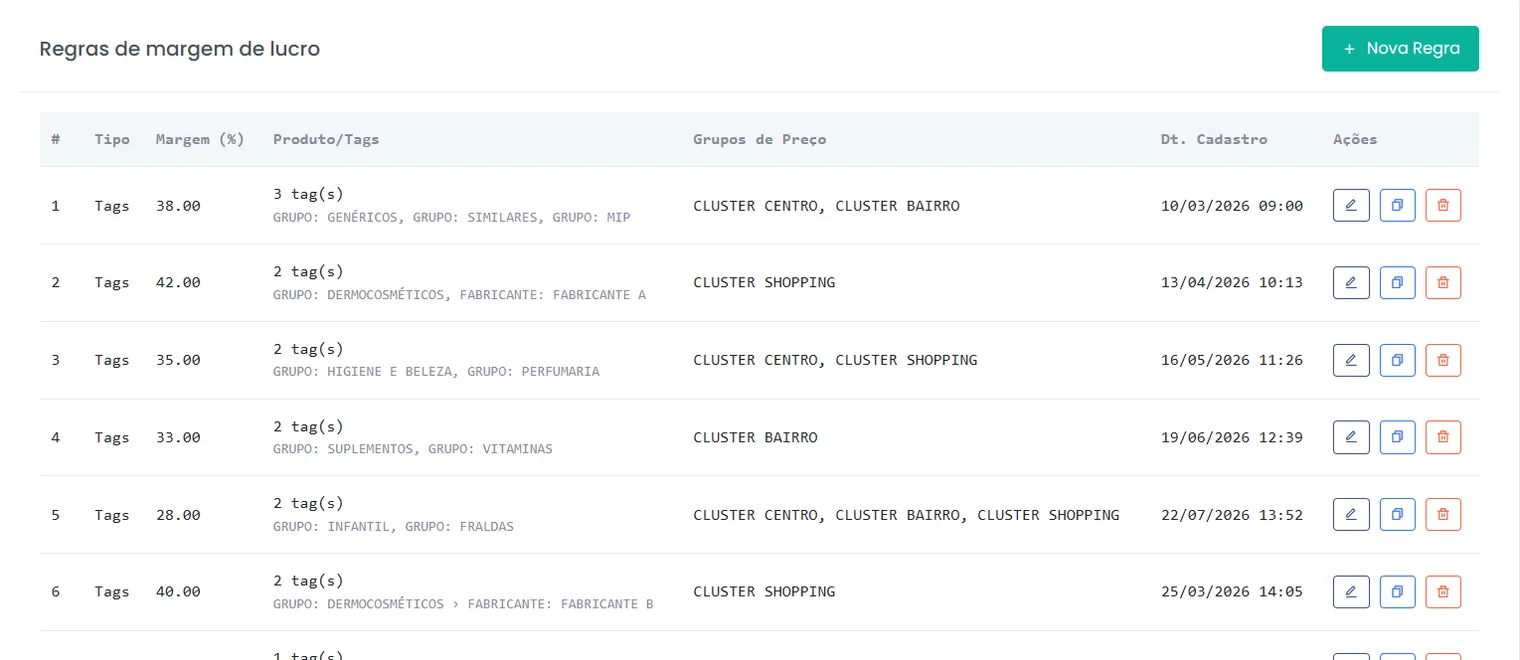Duplicate rule 2 for FABRICANTE A
Image resolution: width=1520 pixels, height=660 pixels.
1397,282
